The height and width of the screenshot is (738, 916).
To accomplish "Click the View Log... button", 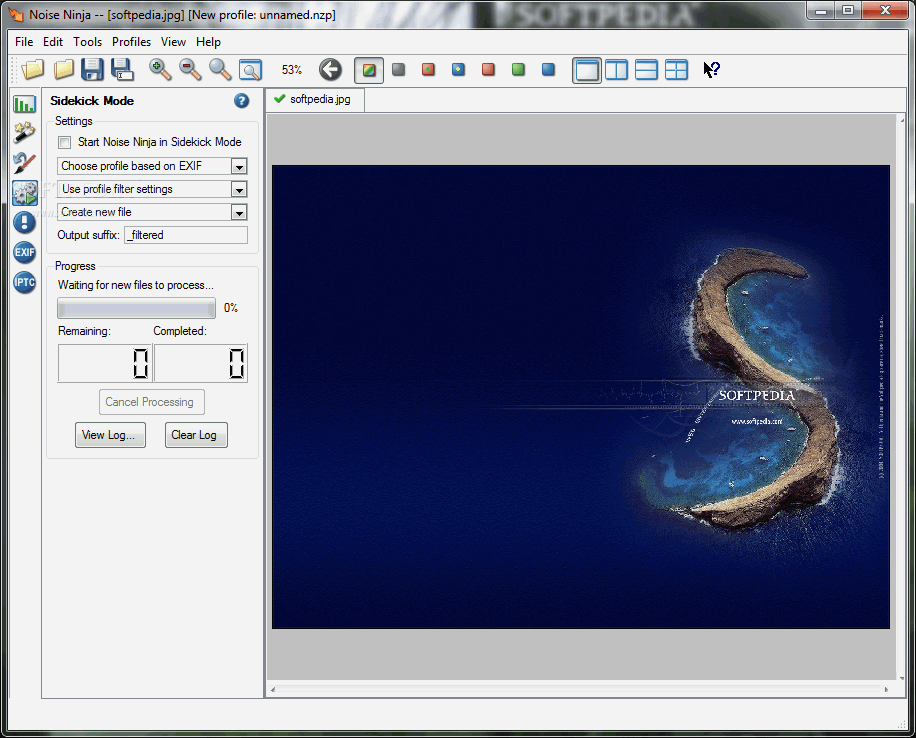I will (x=110, y=435).
